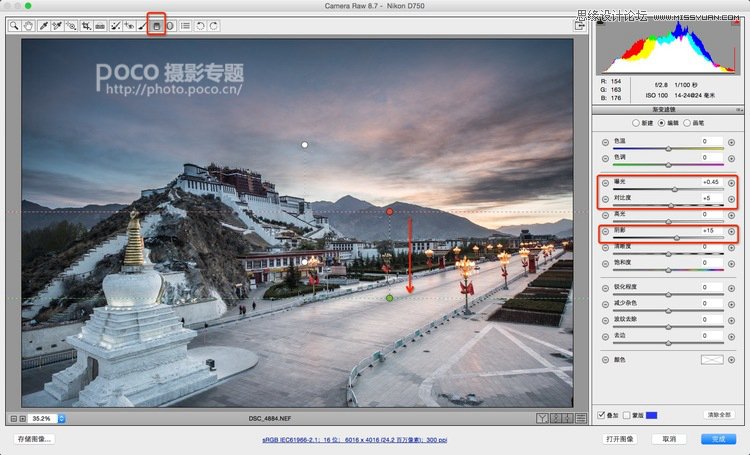Decrease 曝光 with minus button

point(606,183)
